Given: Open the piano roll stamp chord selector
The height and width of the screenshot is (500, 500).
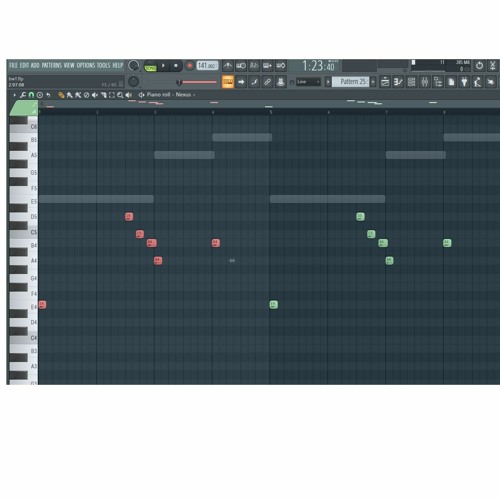Looking at the screenshot, I should 40,95.
